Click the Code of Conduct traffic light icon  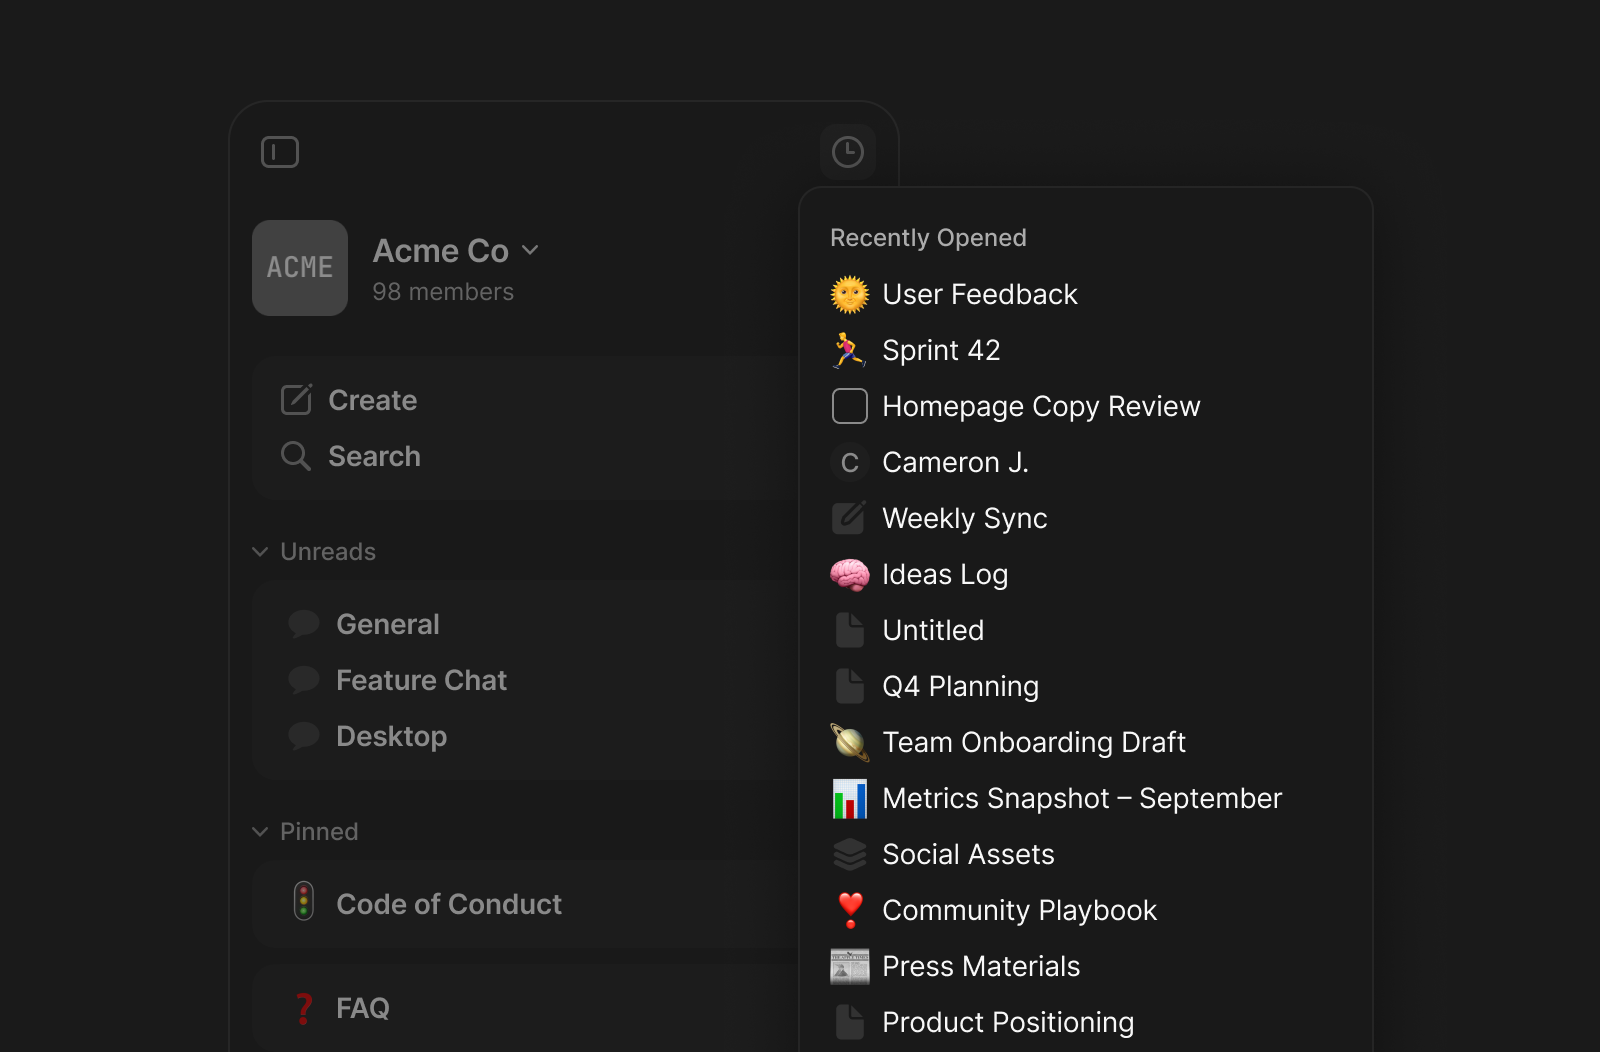point(304,902)
